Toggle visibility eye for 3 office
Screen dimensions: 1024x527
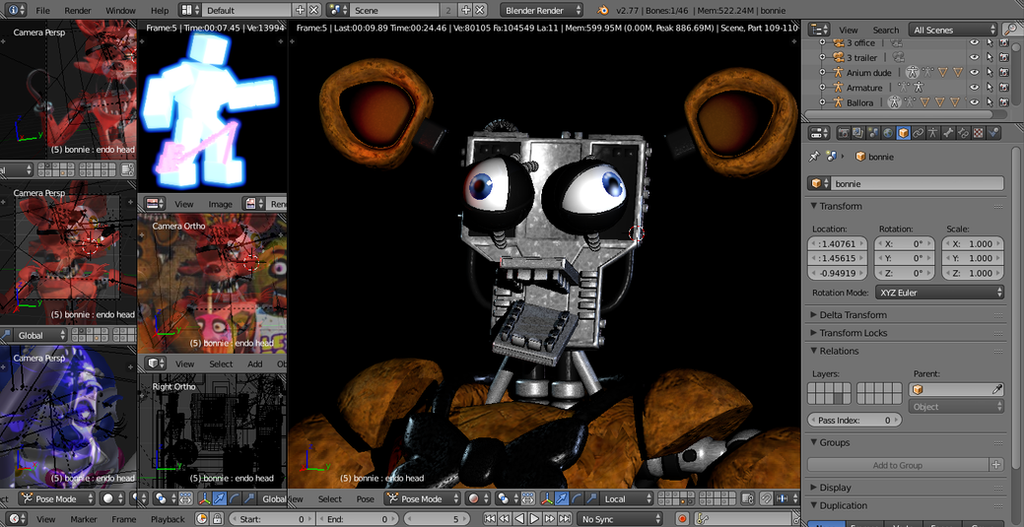pyautogui.click(x=974, y=42)
